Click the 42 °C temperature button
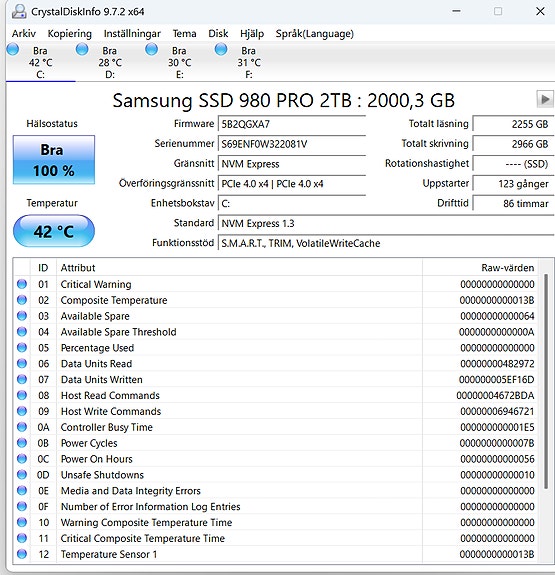This screenshot has width=555, height=575. pyautogui.click(x=54, y=231)
